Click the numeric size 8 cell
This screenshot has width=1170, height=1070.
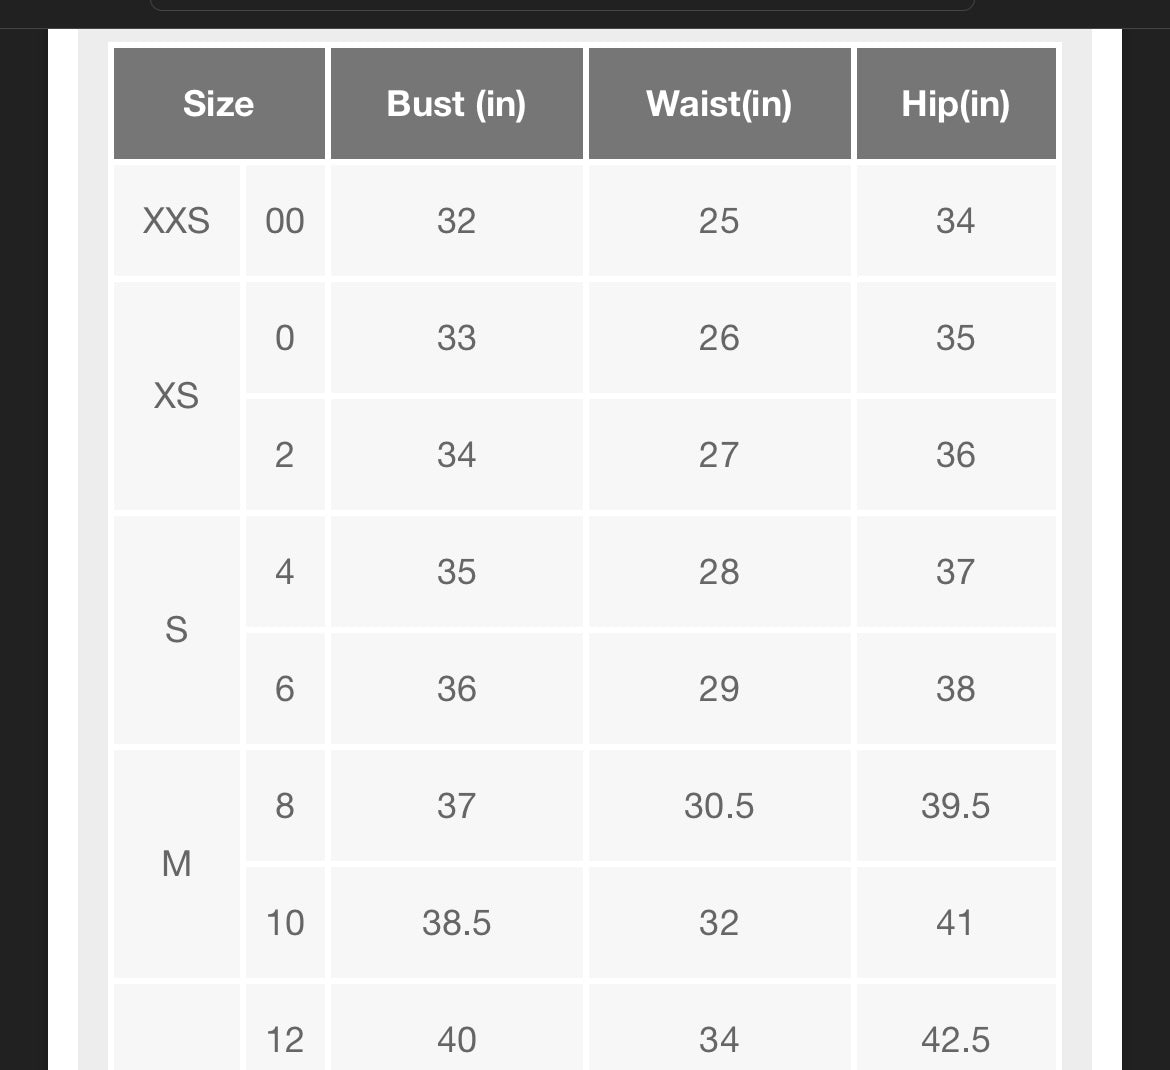285,806
